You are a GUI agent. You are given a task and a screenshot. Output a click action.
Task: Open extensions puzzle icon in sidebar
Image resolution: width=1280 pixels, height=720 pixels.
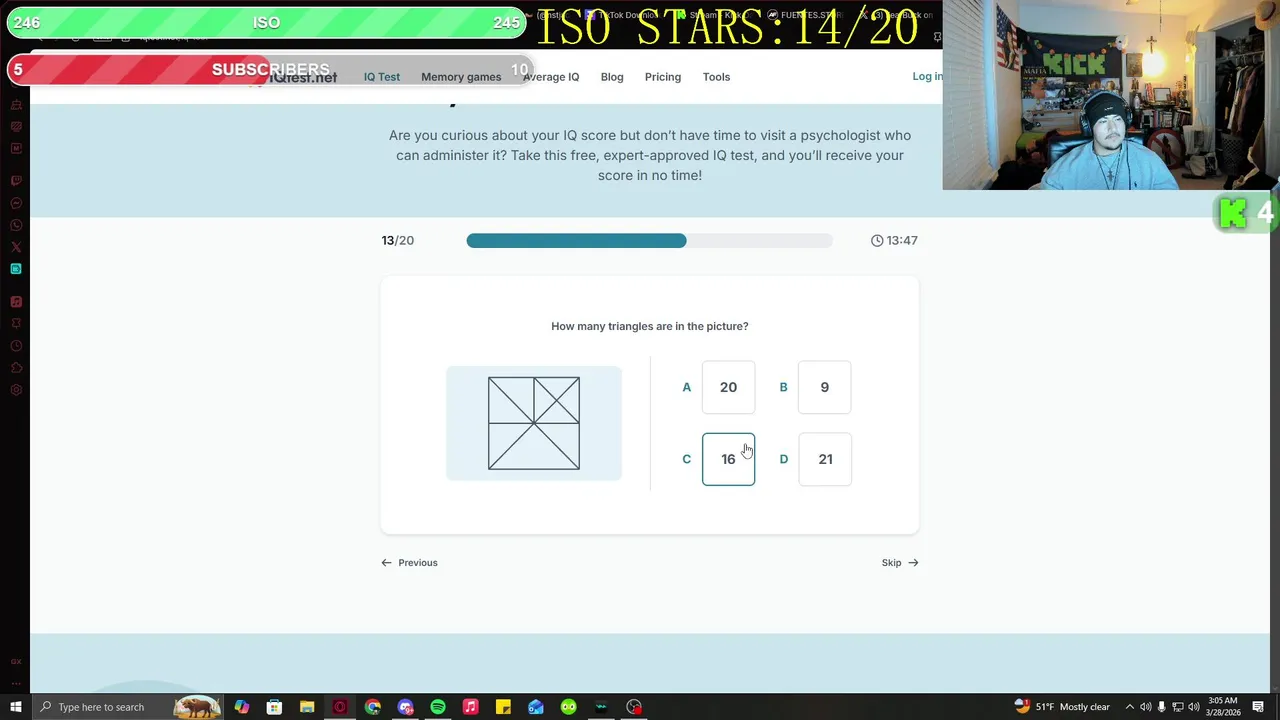(x=16, y=368)
